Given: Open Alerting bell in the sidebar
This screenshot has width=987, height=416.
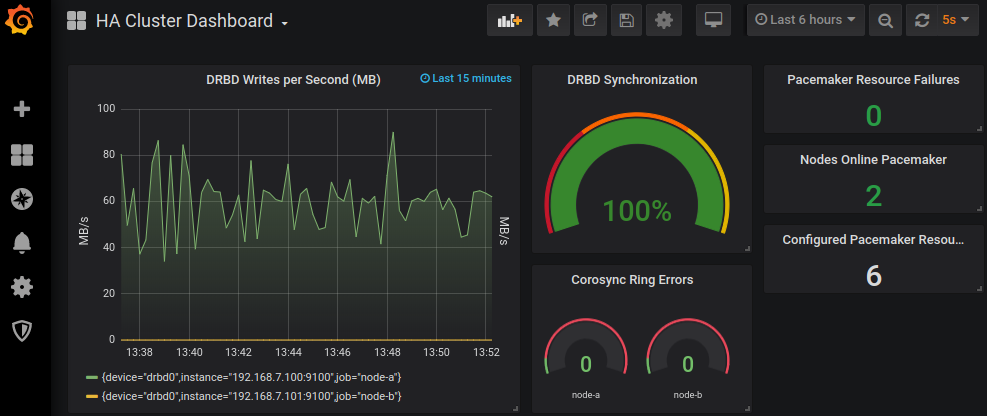Looking at the screenshot, I should pos(22,242).
